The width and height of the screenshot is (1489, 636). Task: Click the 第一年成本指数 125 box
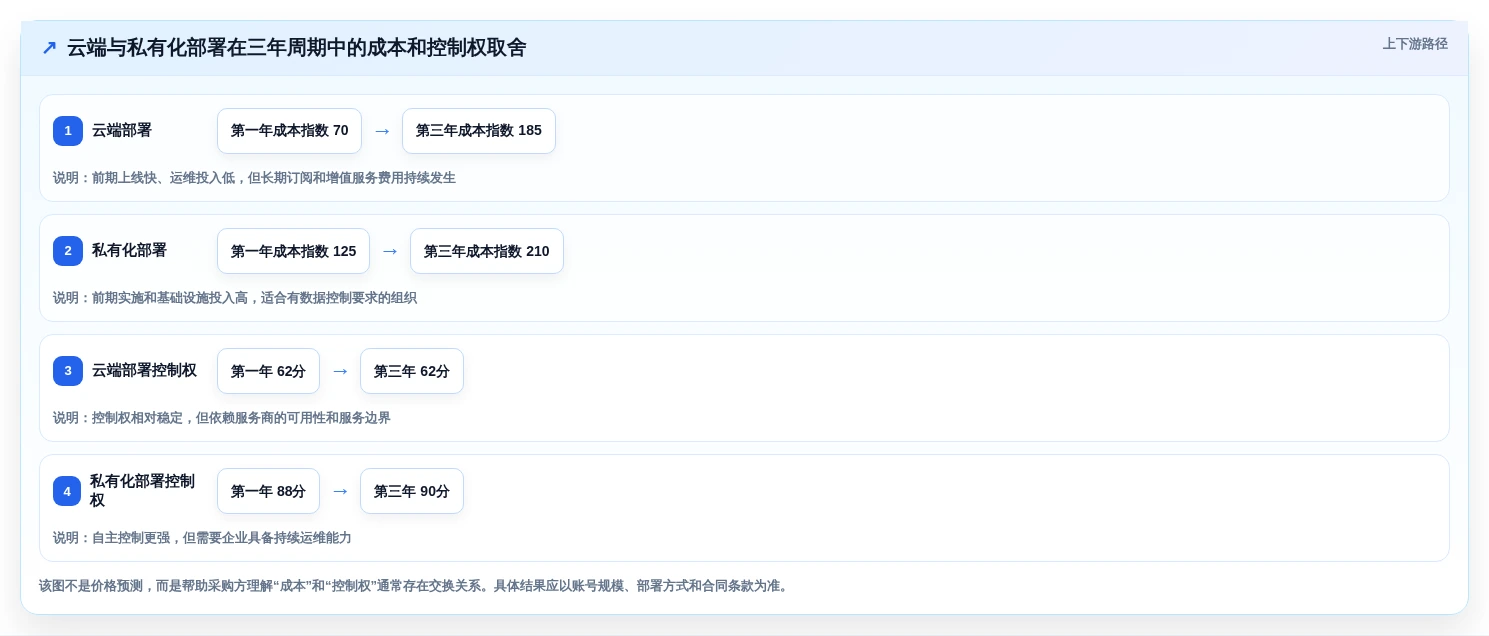point(293,251)
